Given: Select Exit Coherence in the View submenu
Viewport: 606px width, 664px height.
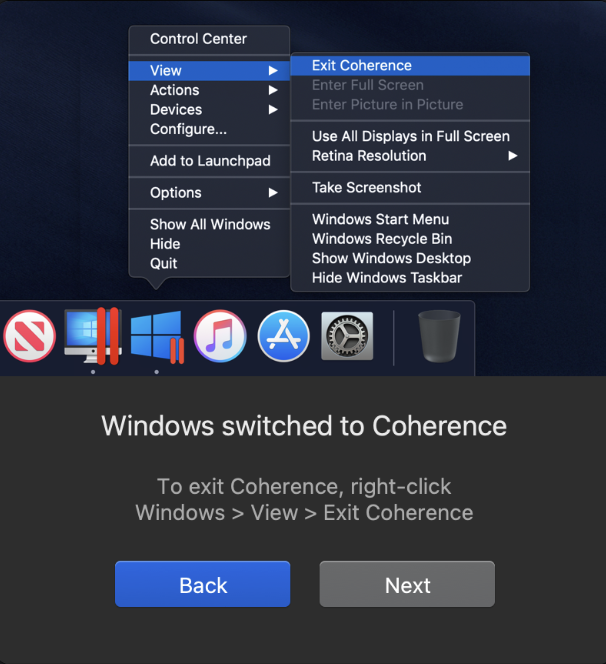Looking at the screenshot, I should (x=410, y=66).
